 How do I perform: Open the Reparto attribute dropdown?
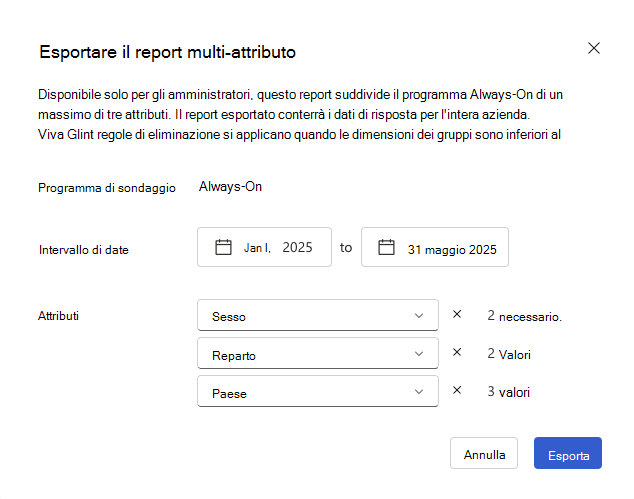pyautogui.click(x=318, y=353)
